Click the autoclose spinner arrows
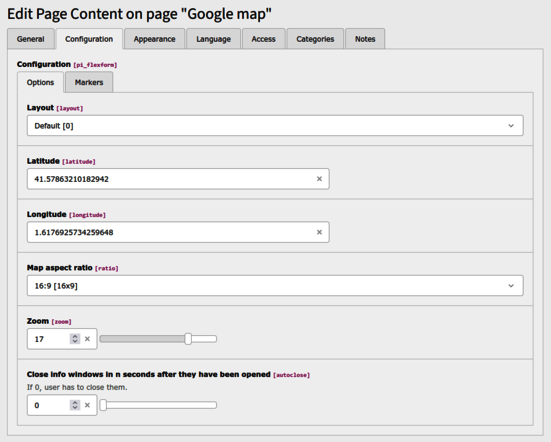 coord(75,405)
